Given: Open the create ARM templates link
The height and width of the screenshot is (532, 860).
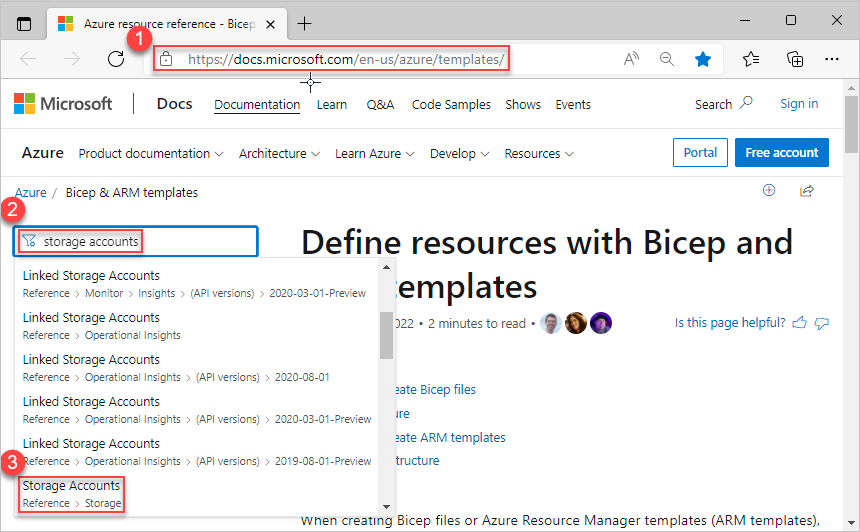Looking at the screenshot, I should (450, 438).
